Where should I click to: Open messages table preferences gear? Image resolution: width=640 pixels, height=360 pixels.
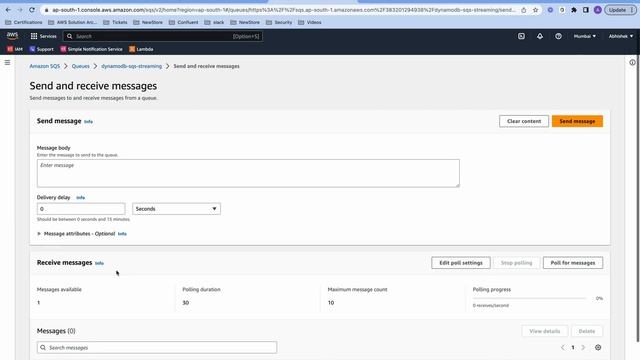598,347
